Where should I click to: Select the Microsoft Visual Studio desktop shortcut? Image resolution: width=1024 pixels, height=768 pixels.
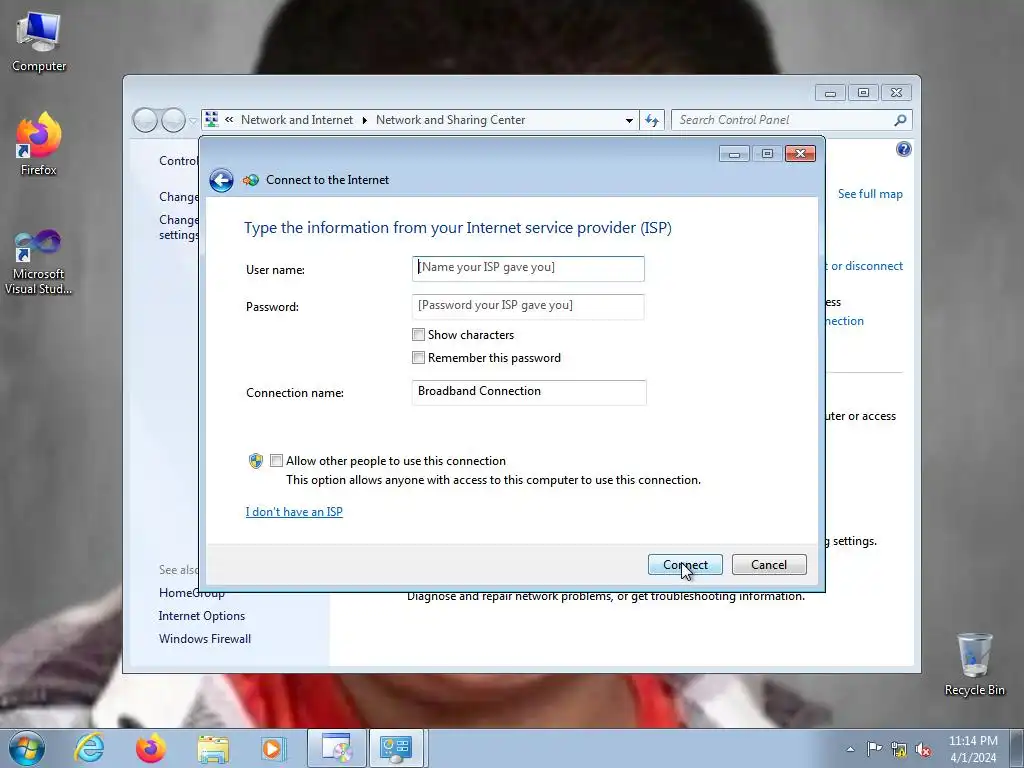tap(39, 263)
